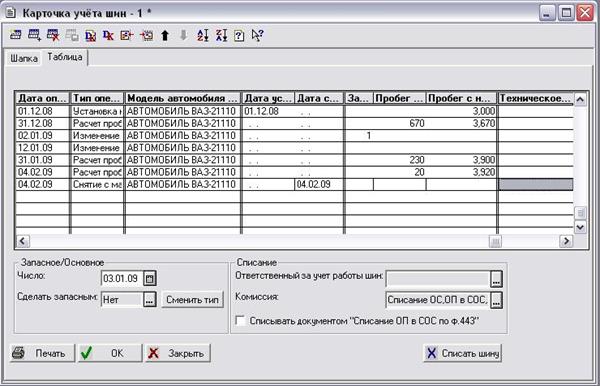Image resolution: width=600 pixels, height=386 pixels.
Task: Click the Сделать запасным field Нет
Action: [122, 300]
